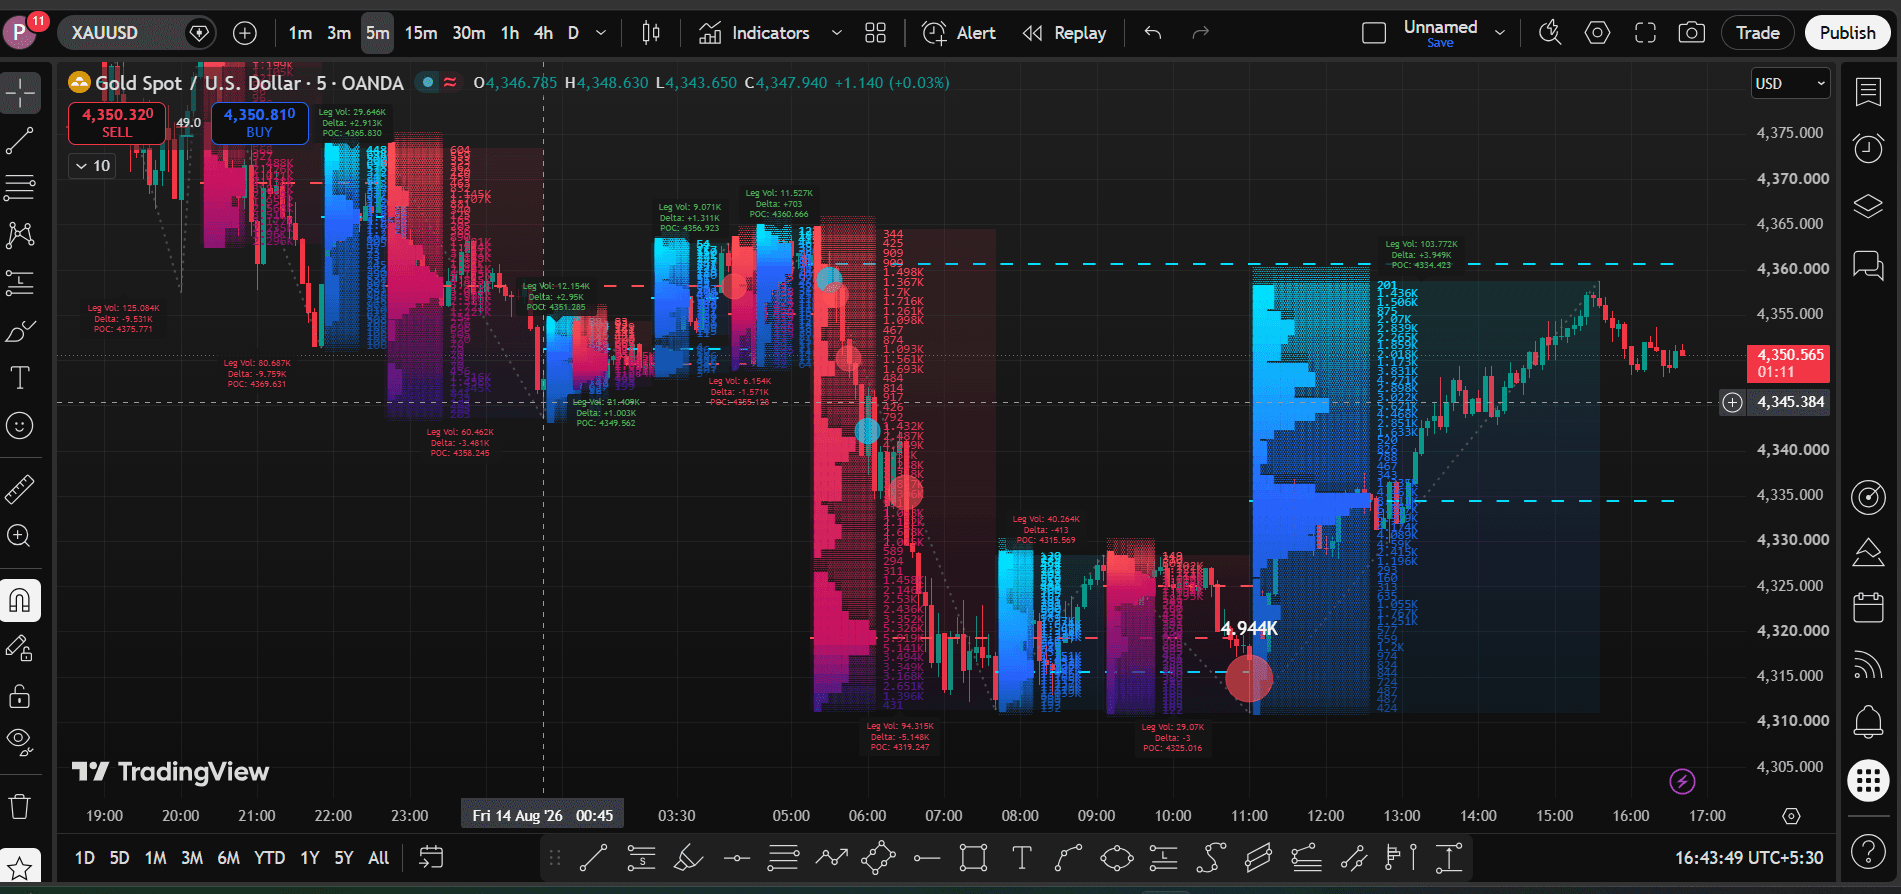
Task: Open the USD currency dropdown
Action: tap(1790, 84)
